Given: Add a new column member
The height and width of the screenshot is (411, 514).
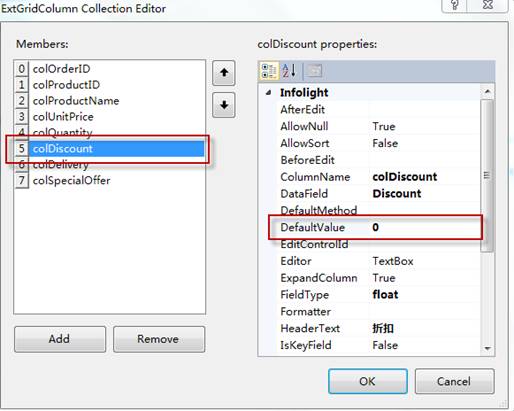Looking at the screenshot, I should pos(60,339).
